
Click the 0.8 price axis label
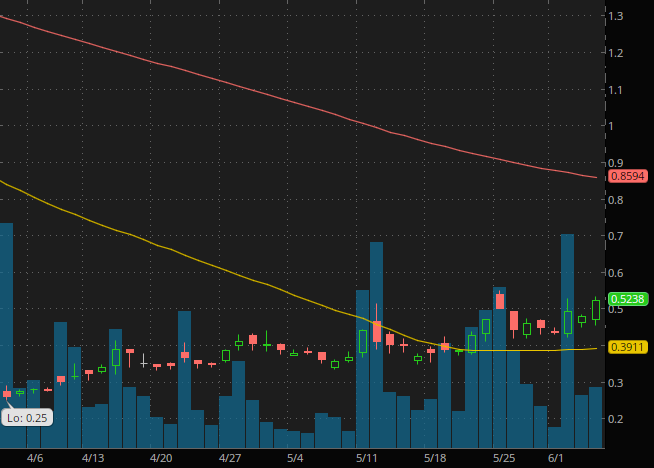616,200
